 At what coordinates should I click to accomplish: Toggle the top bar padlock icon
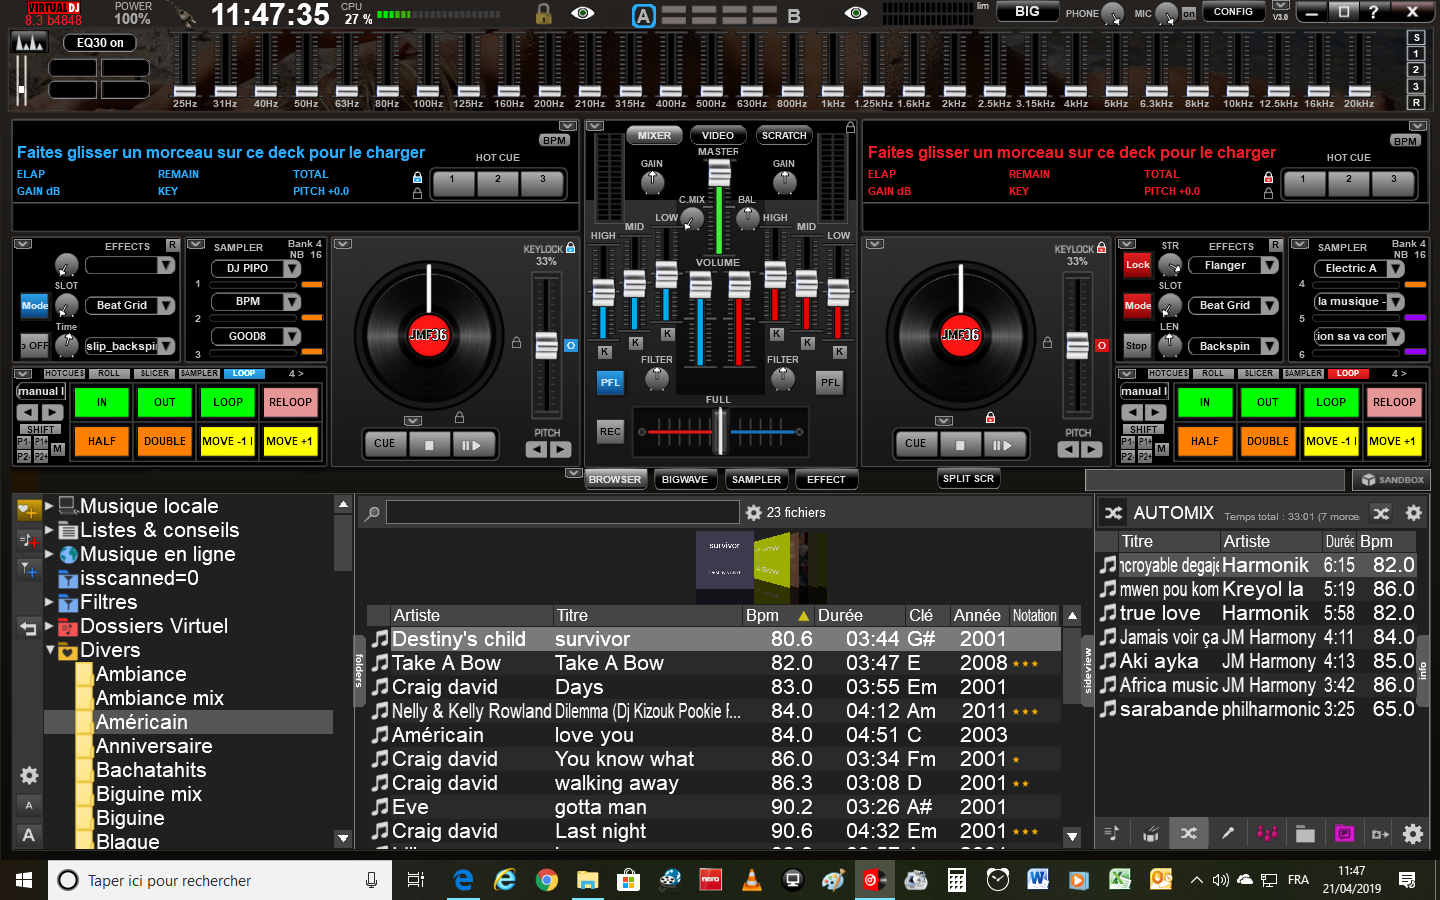click(x=543, y=14)
